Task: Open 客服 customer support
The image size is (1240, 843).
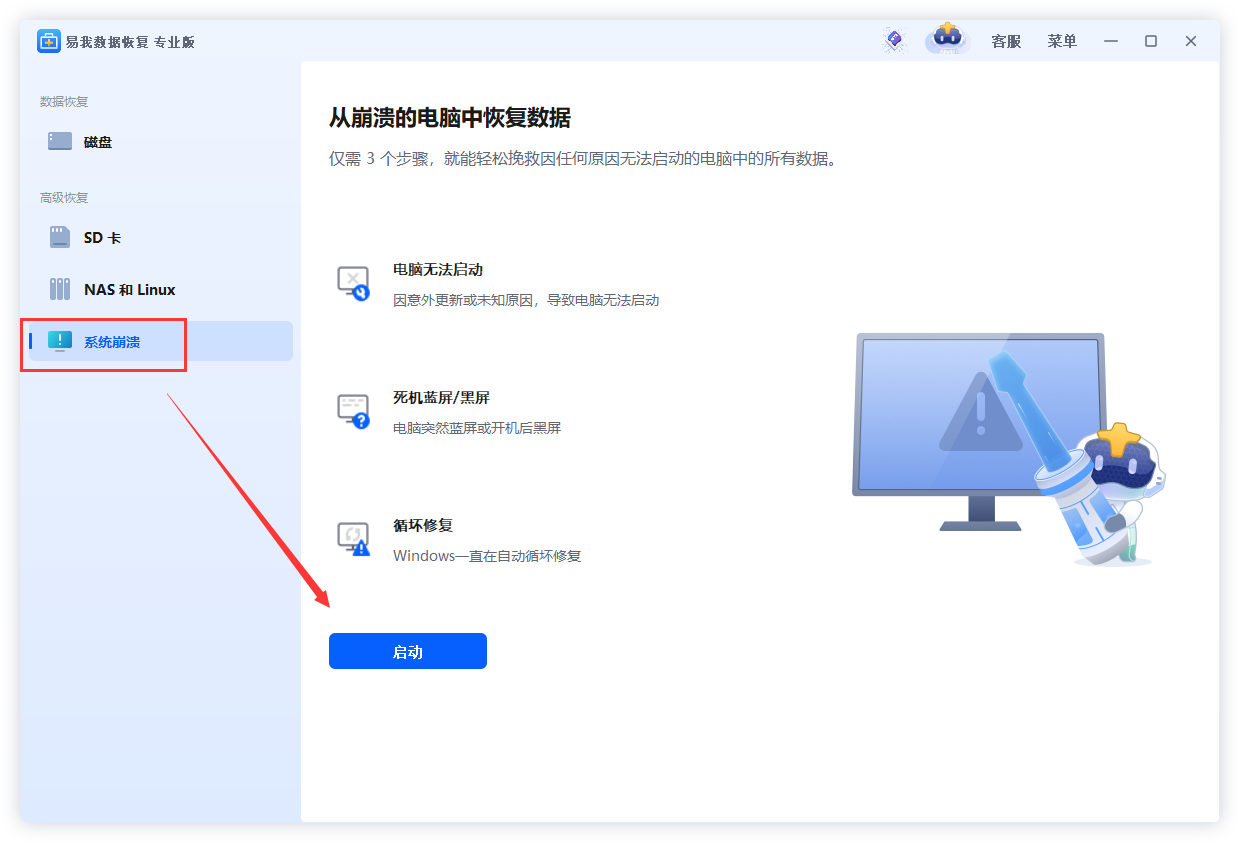Action: click(1005, 41)
